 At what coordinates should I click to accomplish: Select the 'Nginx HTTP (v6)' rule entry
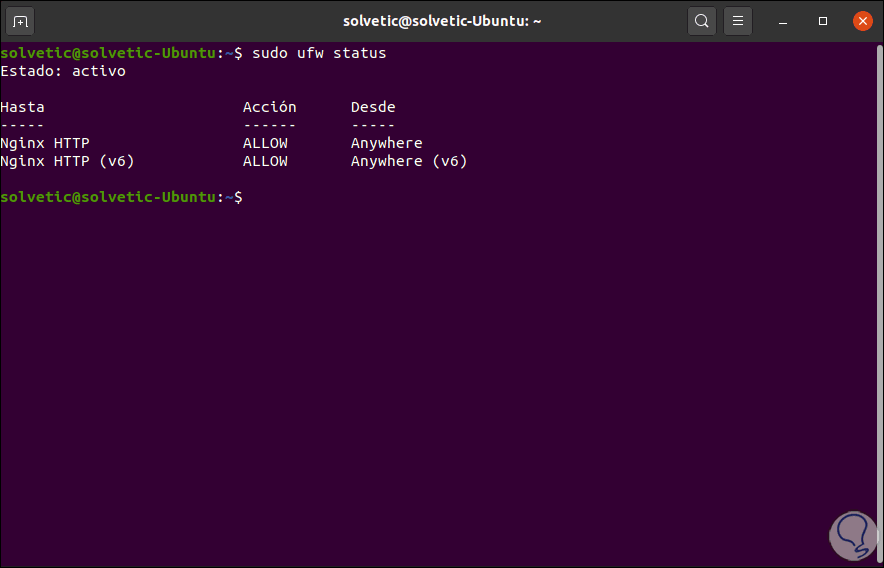tap(67, 161)
